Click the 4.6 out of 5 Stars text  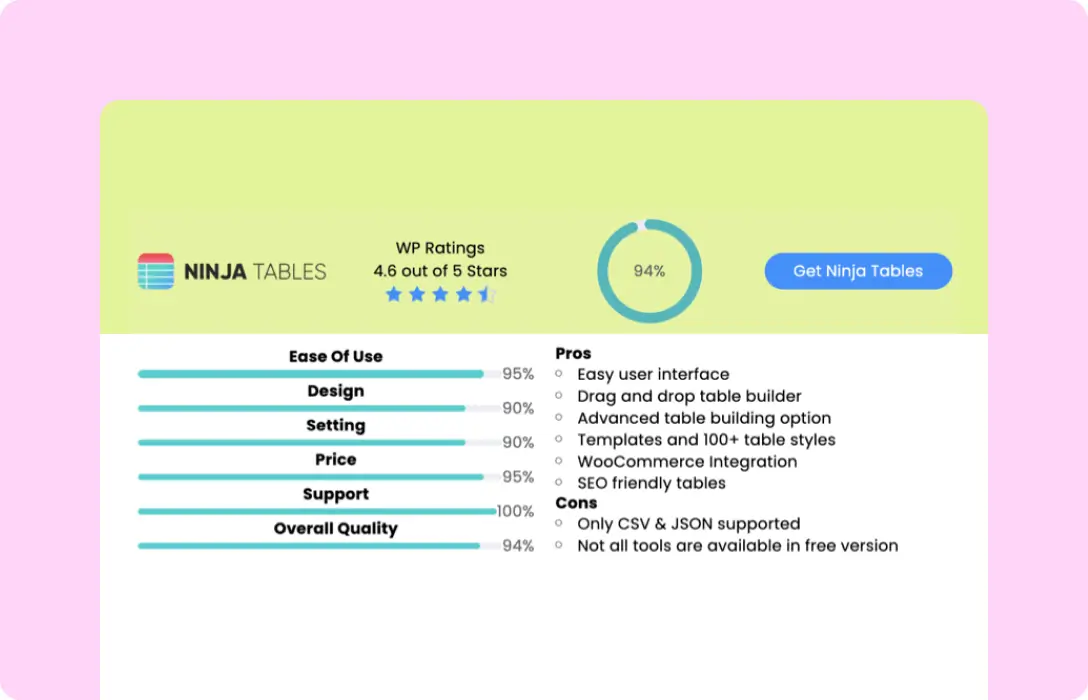coord(440,271)
